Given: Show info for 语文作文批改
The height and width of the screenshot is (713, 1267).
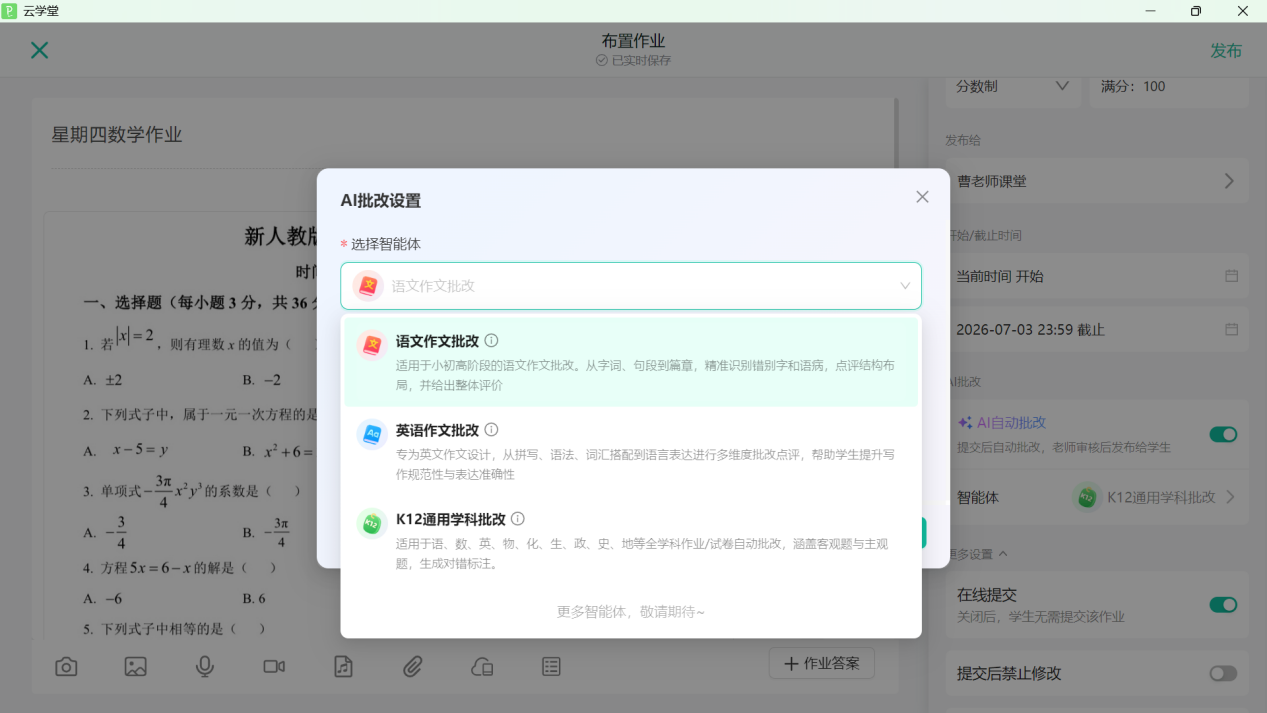Looking at the screenshot, I should pyautogui.click(x=491, y=341).
